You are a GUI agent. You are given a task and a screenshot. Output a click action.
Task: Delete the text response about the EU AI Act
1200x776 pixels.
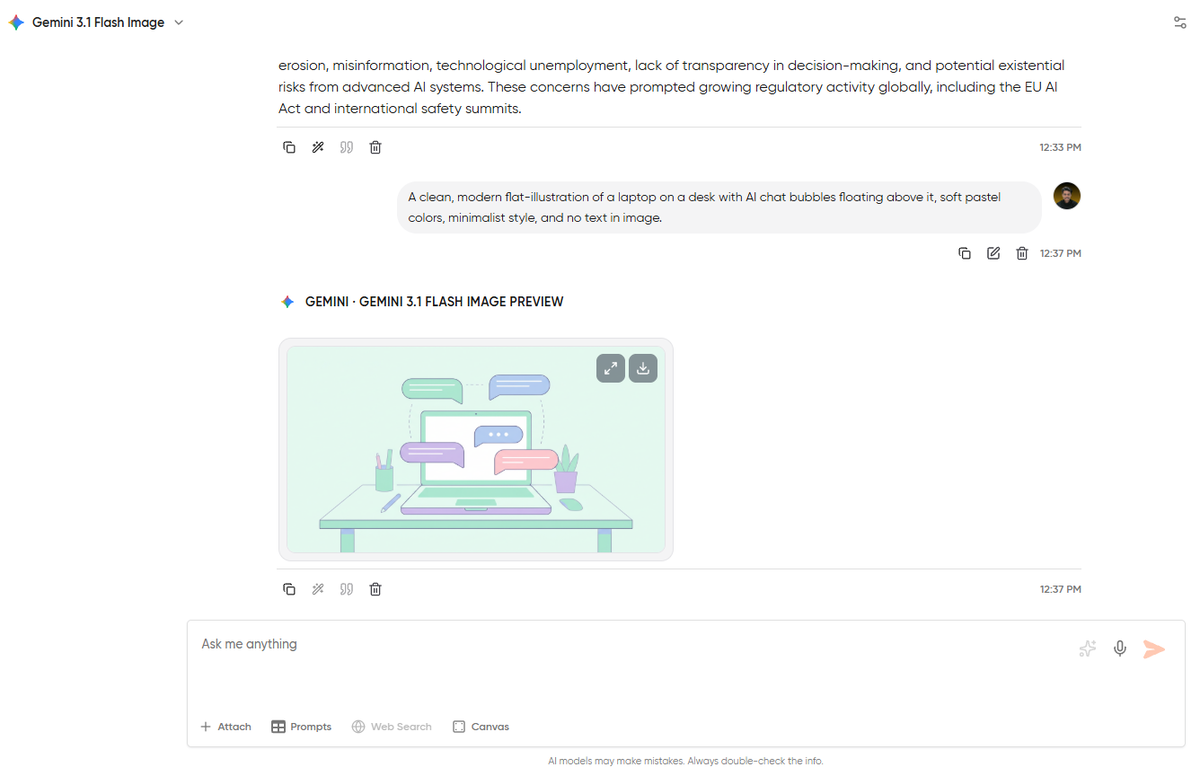pos(375,147)
